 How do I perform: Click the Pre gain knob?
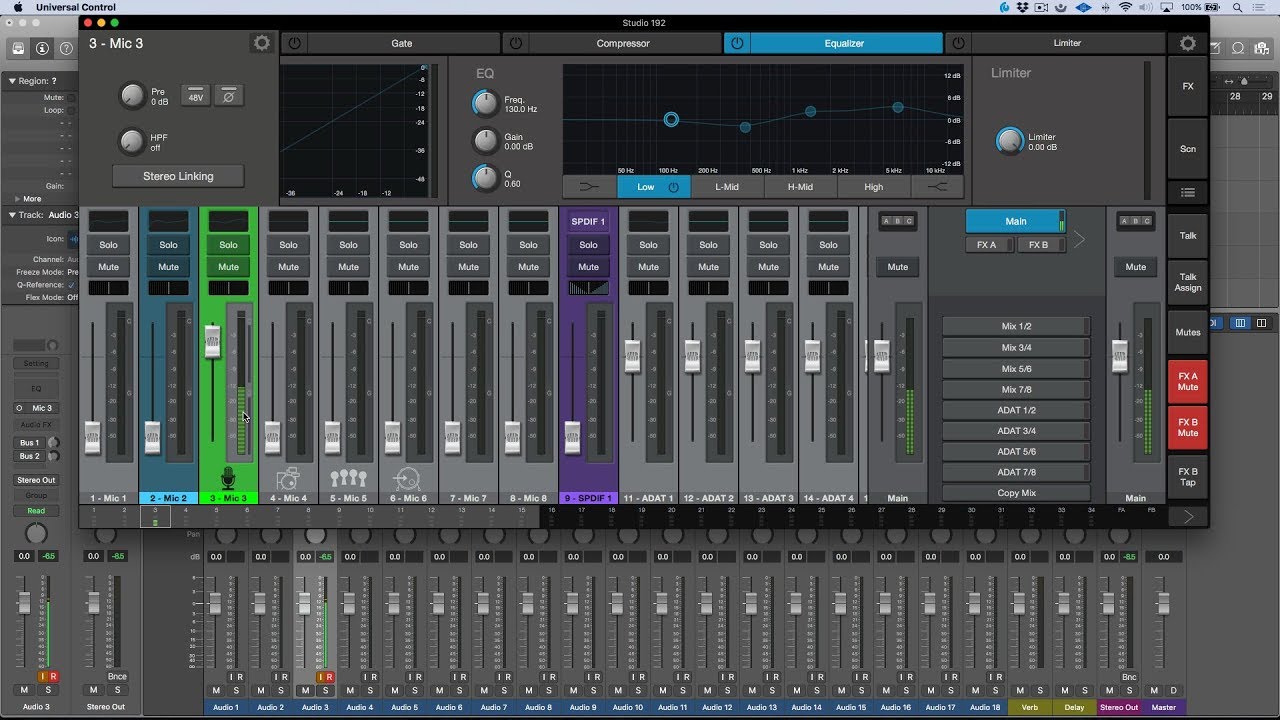tap(132, 96)
